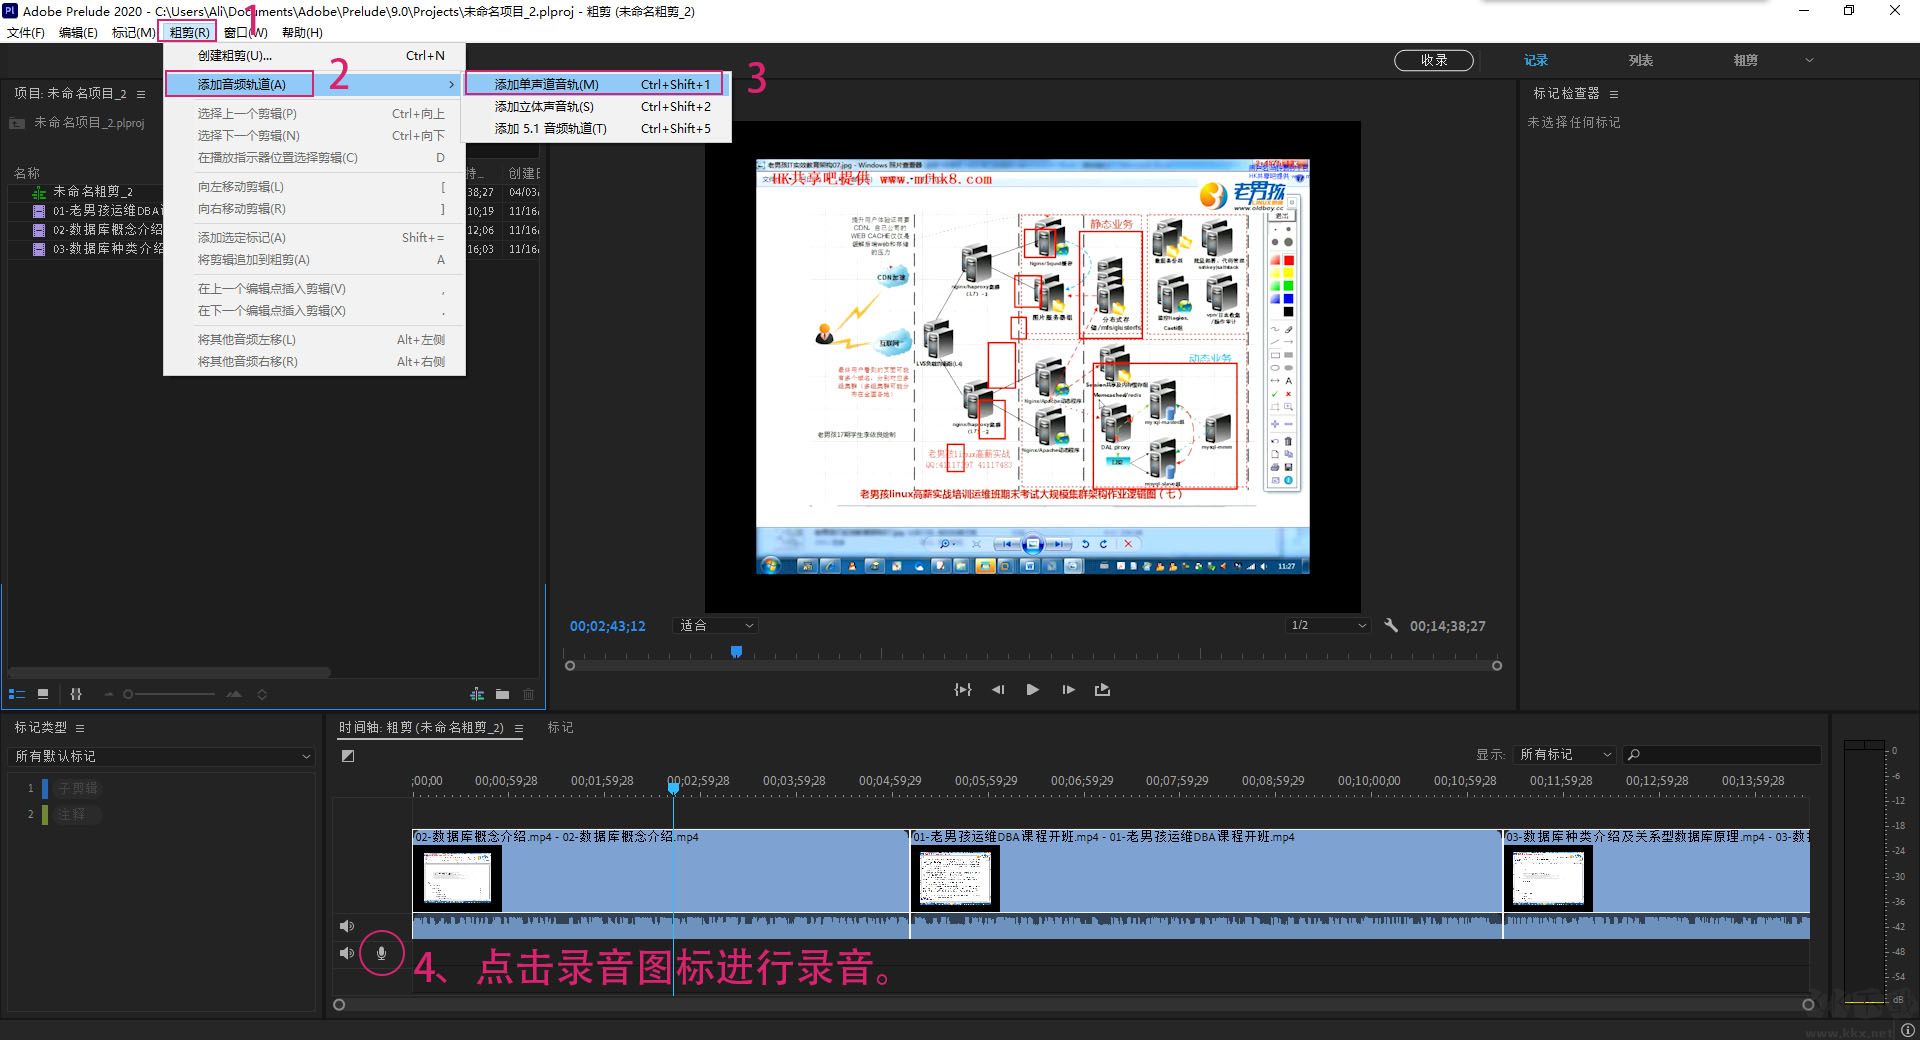Click the 02-数据库概念介绍 clip thumbnail in timeline

click(457, 878)
